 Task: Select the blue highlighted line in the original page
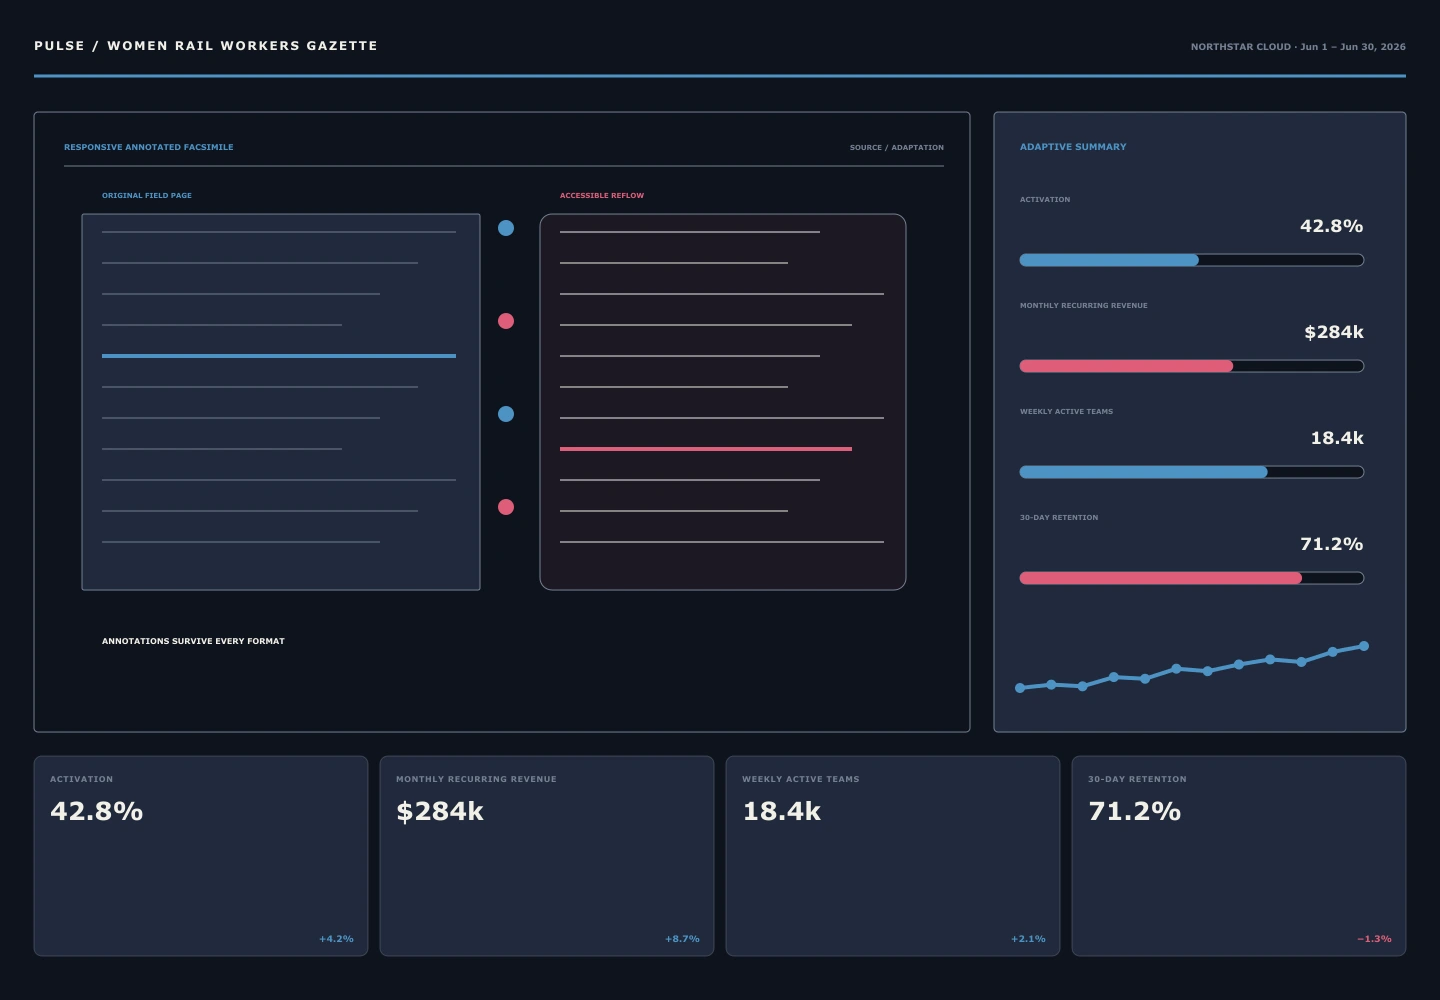click(279, 356)
